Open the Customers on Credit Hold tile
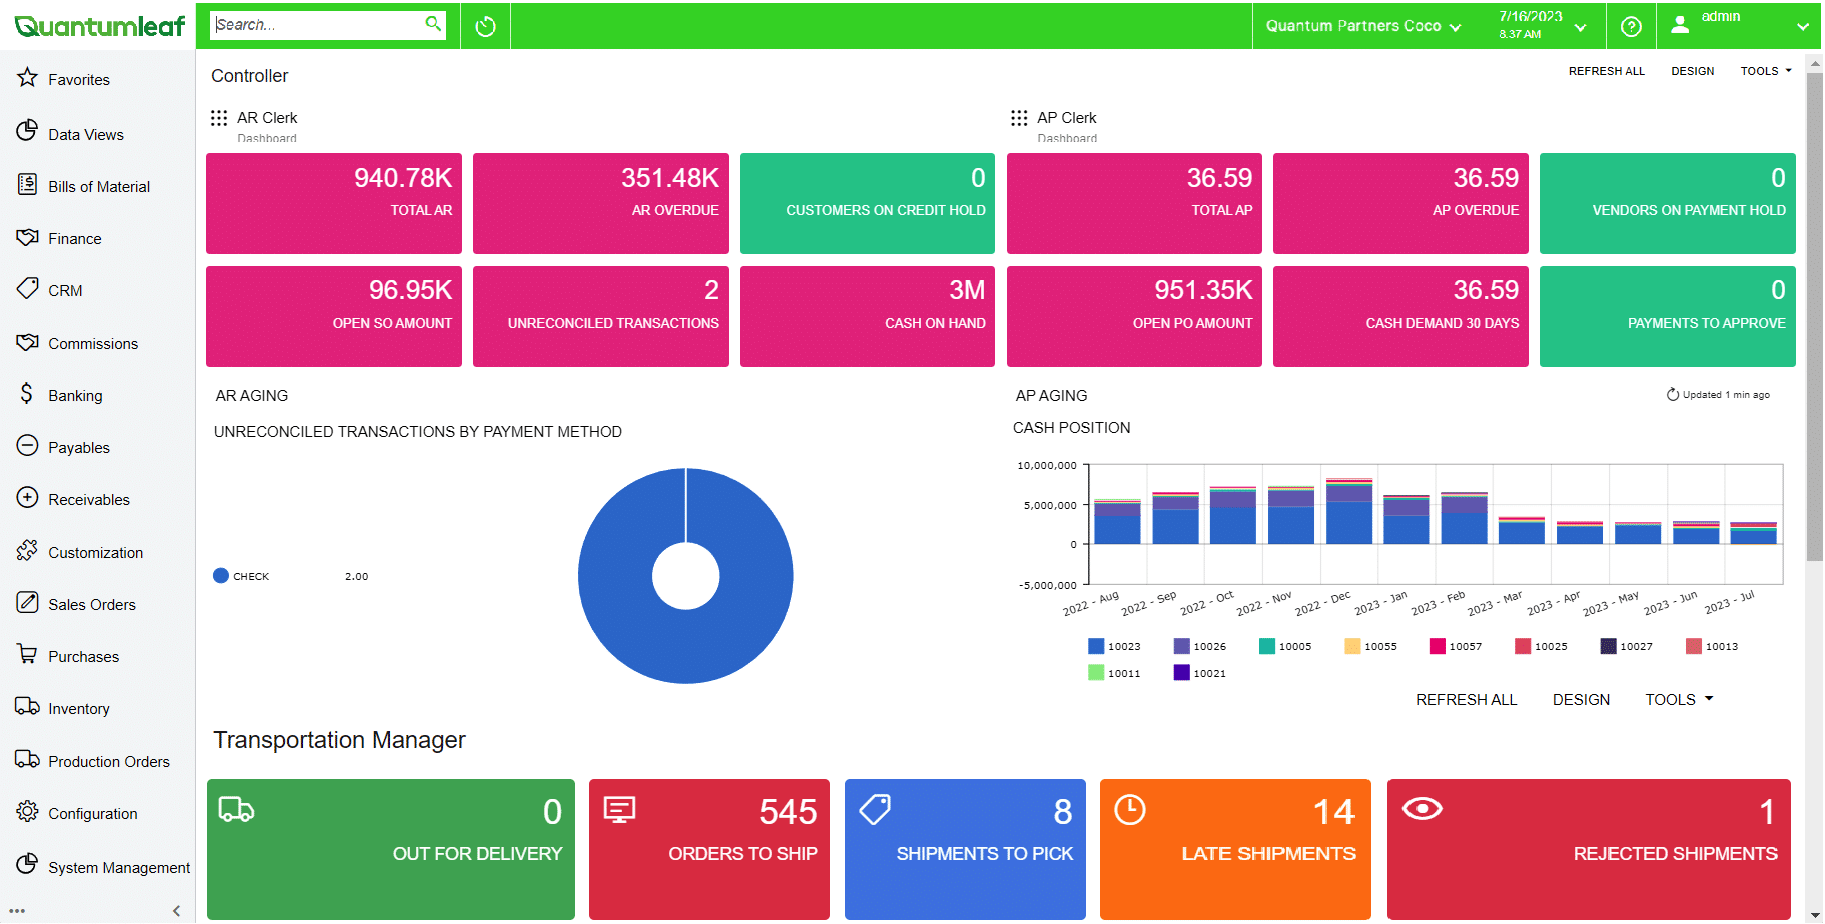The height and width of the screenshot is (924, 1825). coord(867,203)
